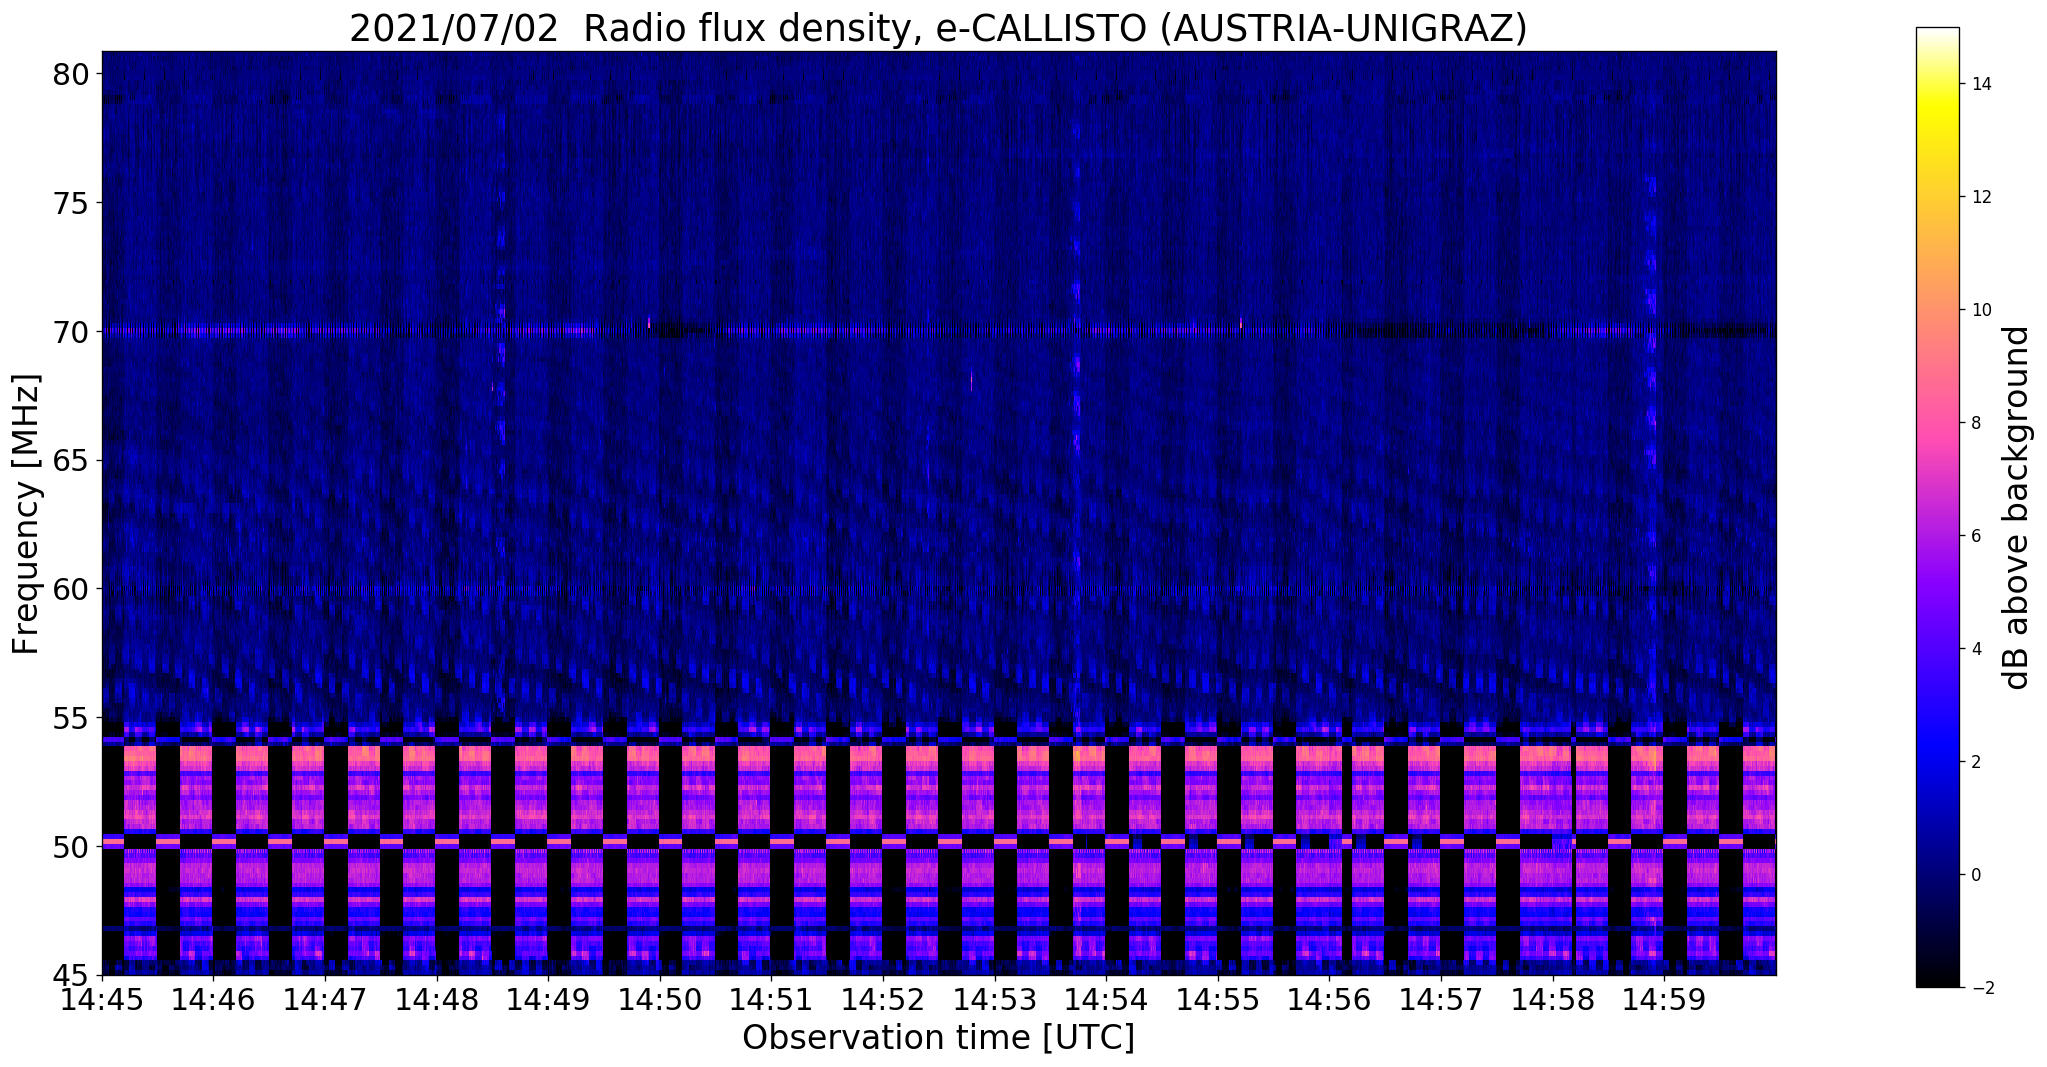This screenshot has height=1067, width=2047.
Task: Click the 14:55 time tick label
Action: point(1218,1000)
